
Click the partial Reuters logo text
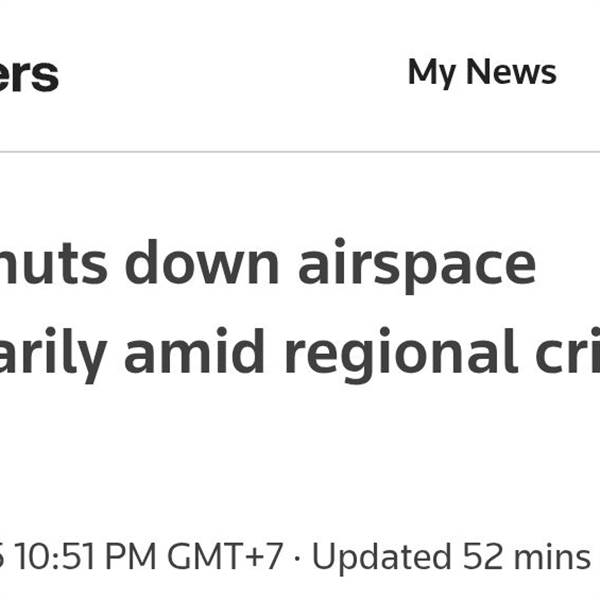coord(29,75)
